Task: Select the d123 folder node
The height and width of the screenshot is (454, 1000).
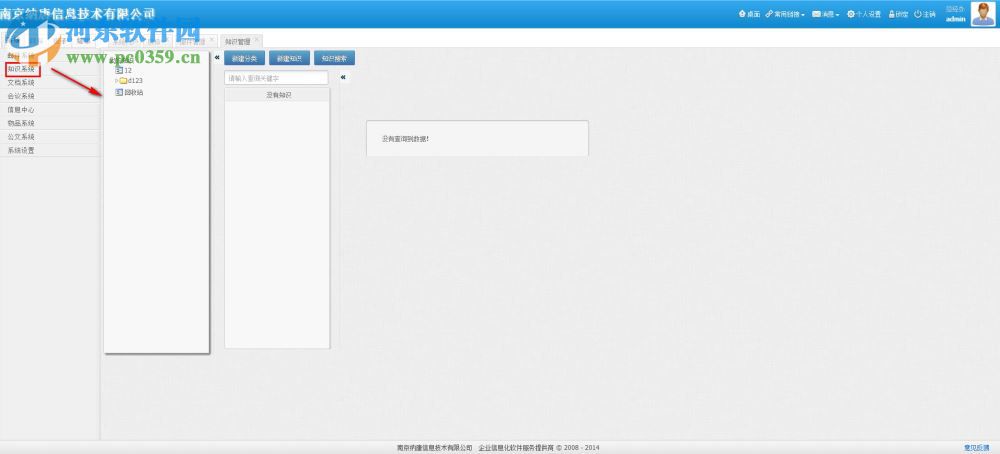Action: 131,81
